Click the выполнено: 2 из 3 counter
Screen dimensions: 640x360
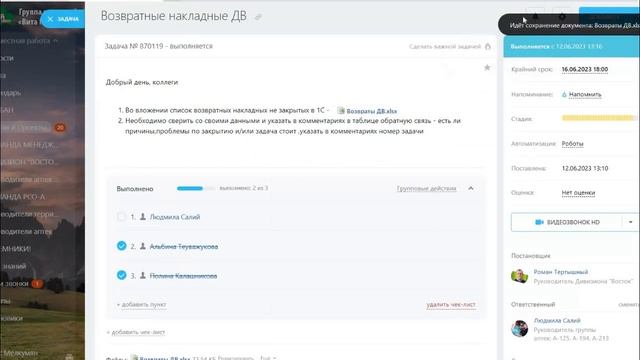coord(244,188)
